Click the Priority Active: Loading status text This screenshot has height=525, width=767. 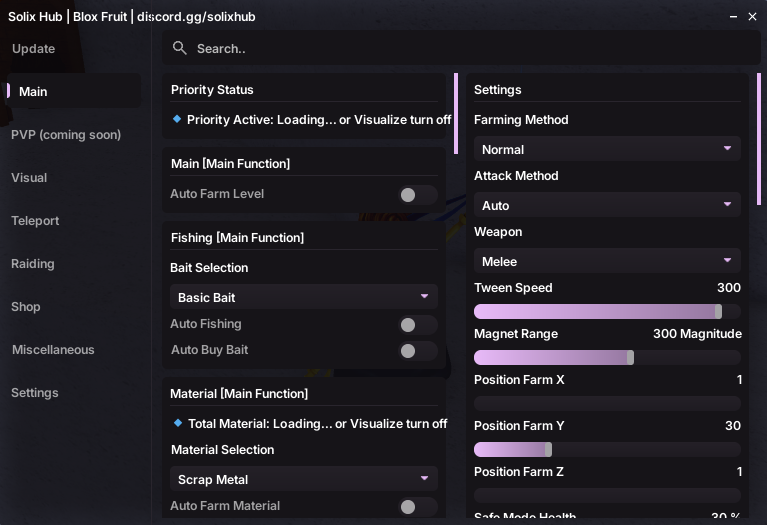coord(318,119)
